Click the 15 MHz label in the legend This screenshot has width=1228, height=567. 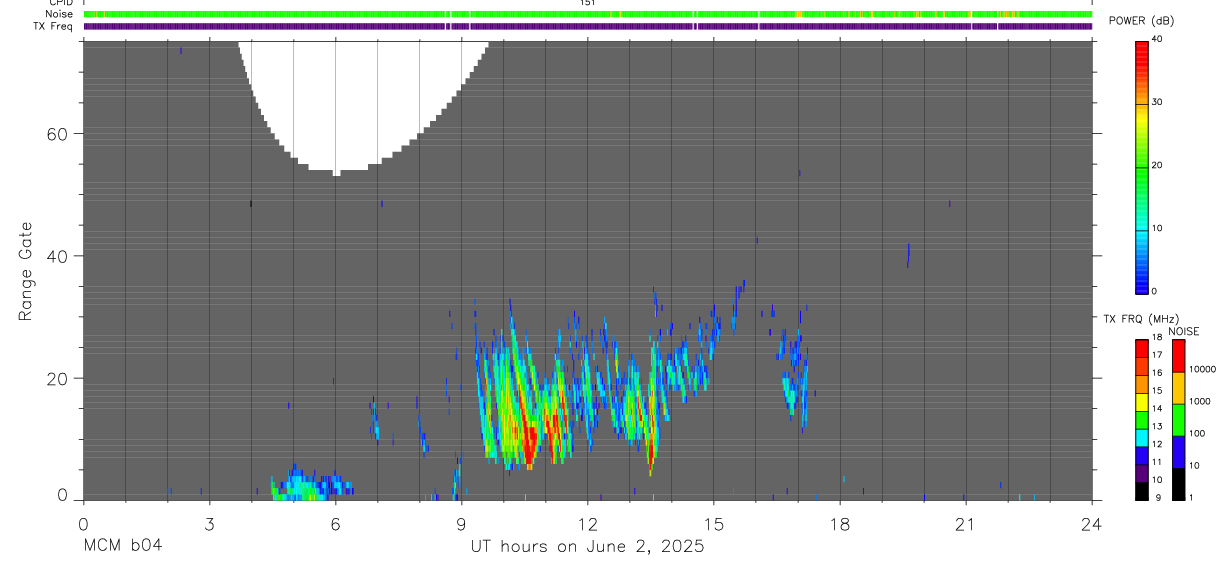(1157, 390)
